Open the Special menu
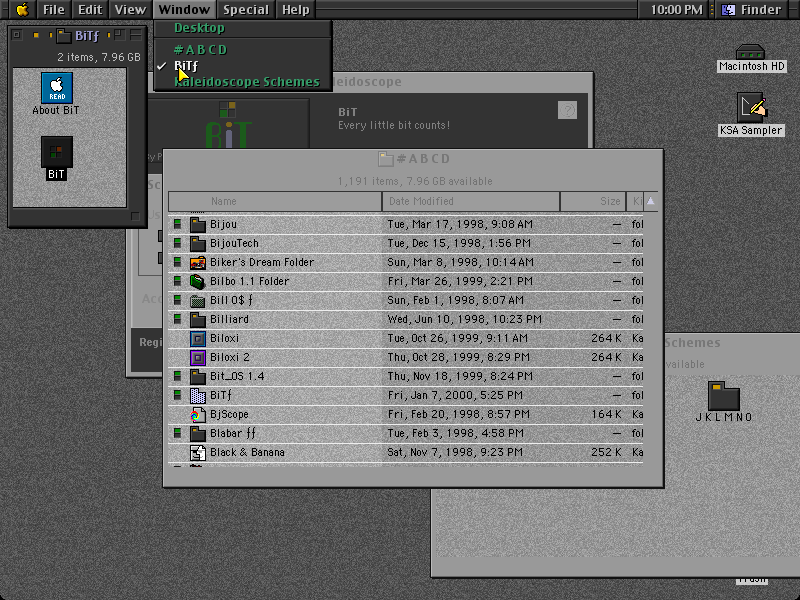The image size is (800, 600). [245, 9]
